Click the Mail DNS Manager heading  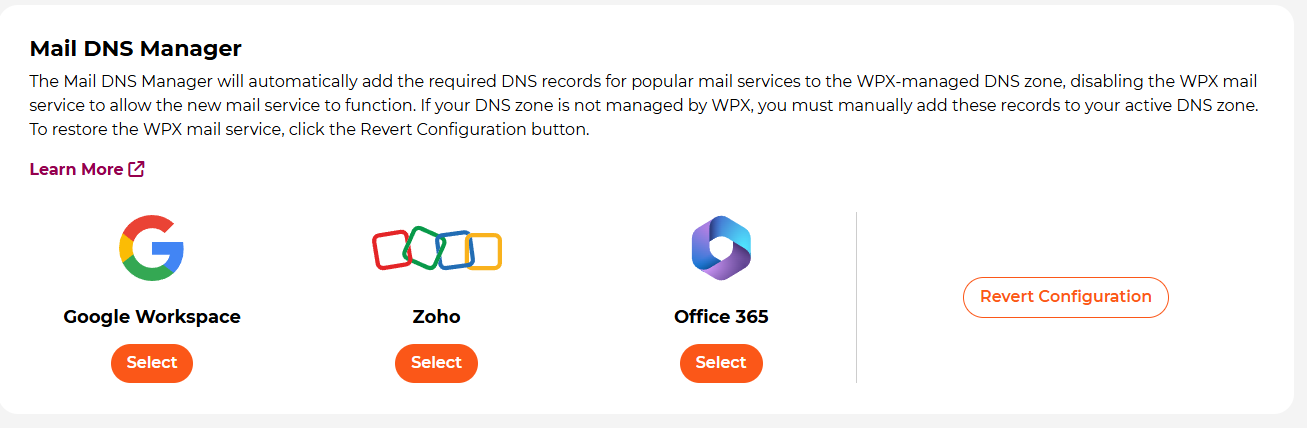point(136,48)
